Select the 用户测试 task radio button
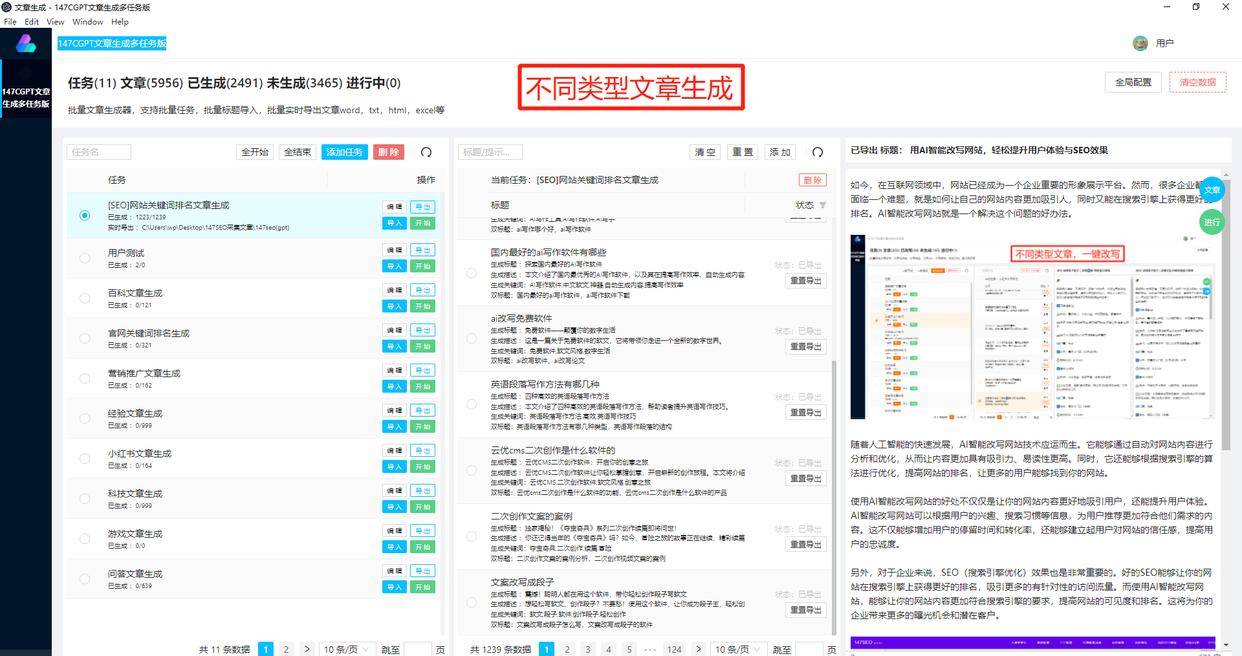The width and height of the screenshot is (1242, 656). click(85, 258)
